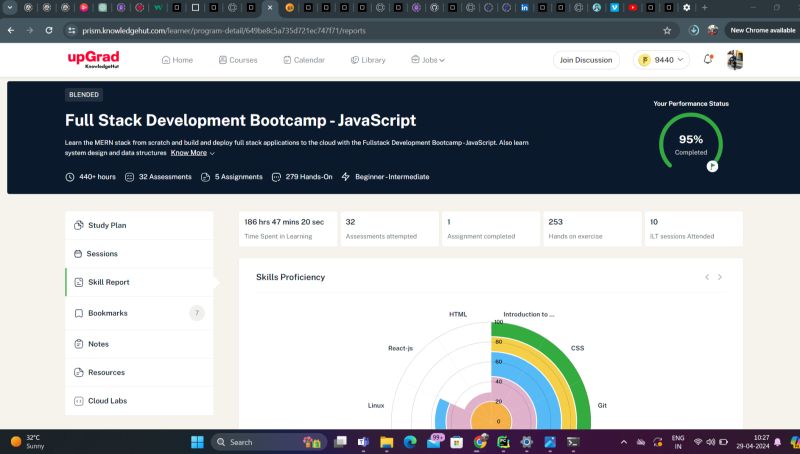Open Sessions in sidebar
This screenshot has height=454, width=800.
pos(139,254)
